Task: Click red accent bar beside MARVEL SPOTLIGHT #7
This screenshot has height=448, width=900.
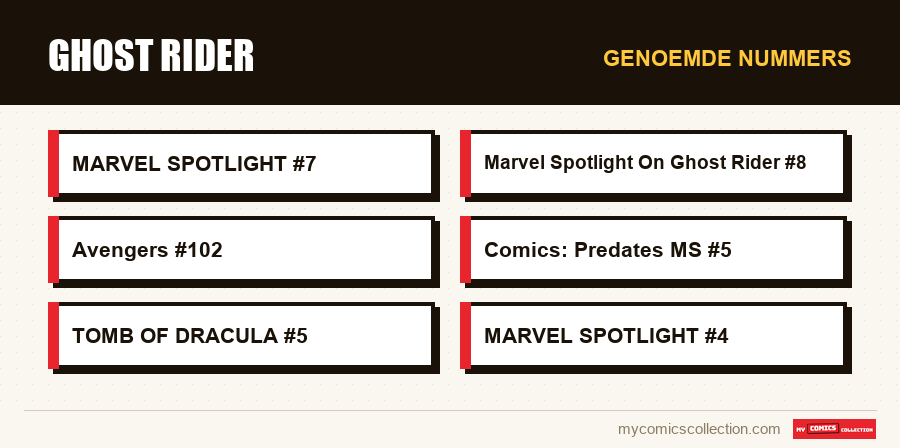Action: 53,163
